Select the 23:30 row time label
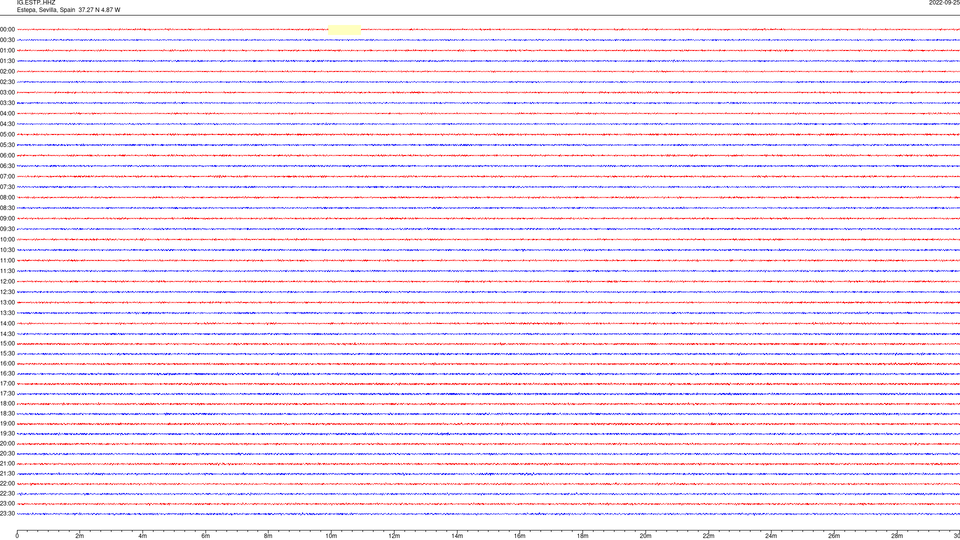960x540 pixels. [7, 514]
